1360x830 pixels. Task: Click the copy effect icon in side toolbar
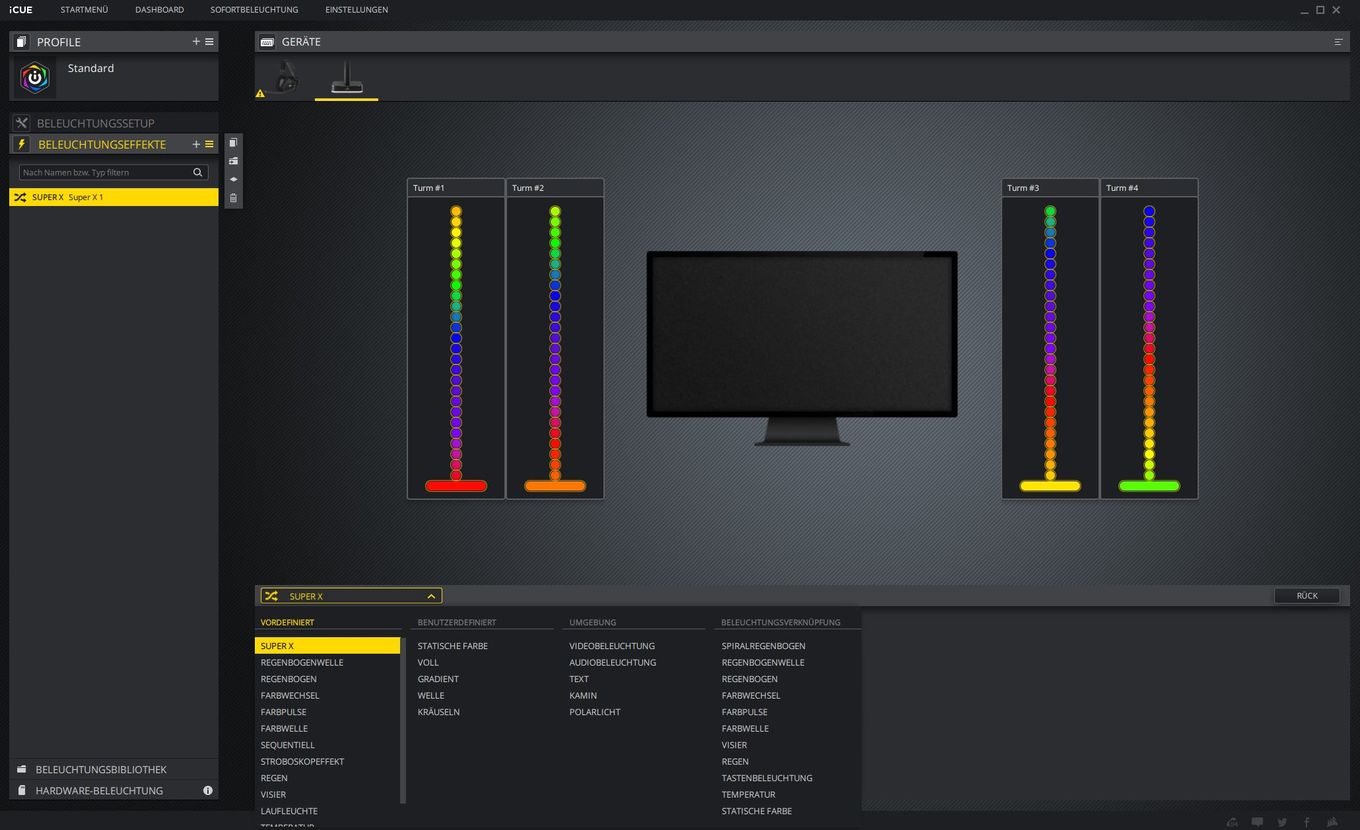pyautogui.click(x=233, y=143)
